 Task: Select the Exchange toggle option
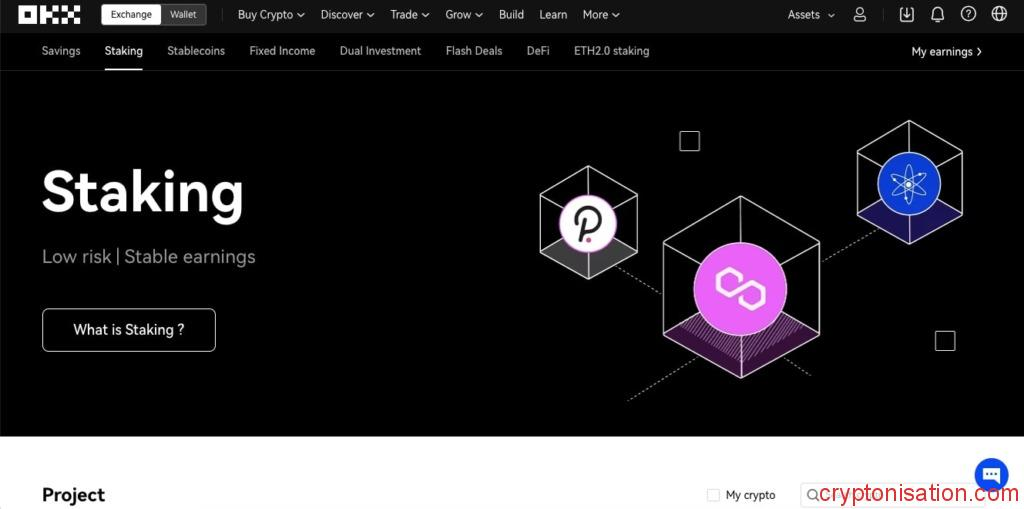(x=131, y=15)
